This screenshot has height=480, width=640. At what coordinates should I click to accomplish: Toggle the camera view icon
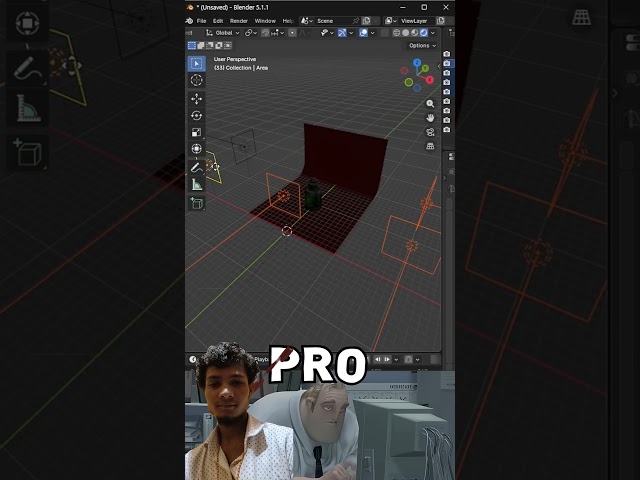point(430,132)
